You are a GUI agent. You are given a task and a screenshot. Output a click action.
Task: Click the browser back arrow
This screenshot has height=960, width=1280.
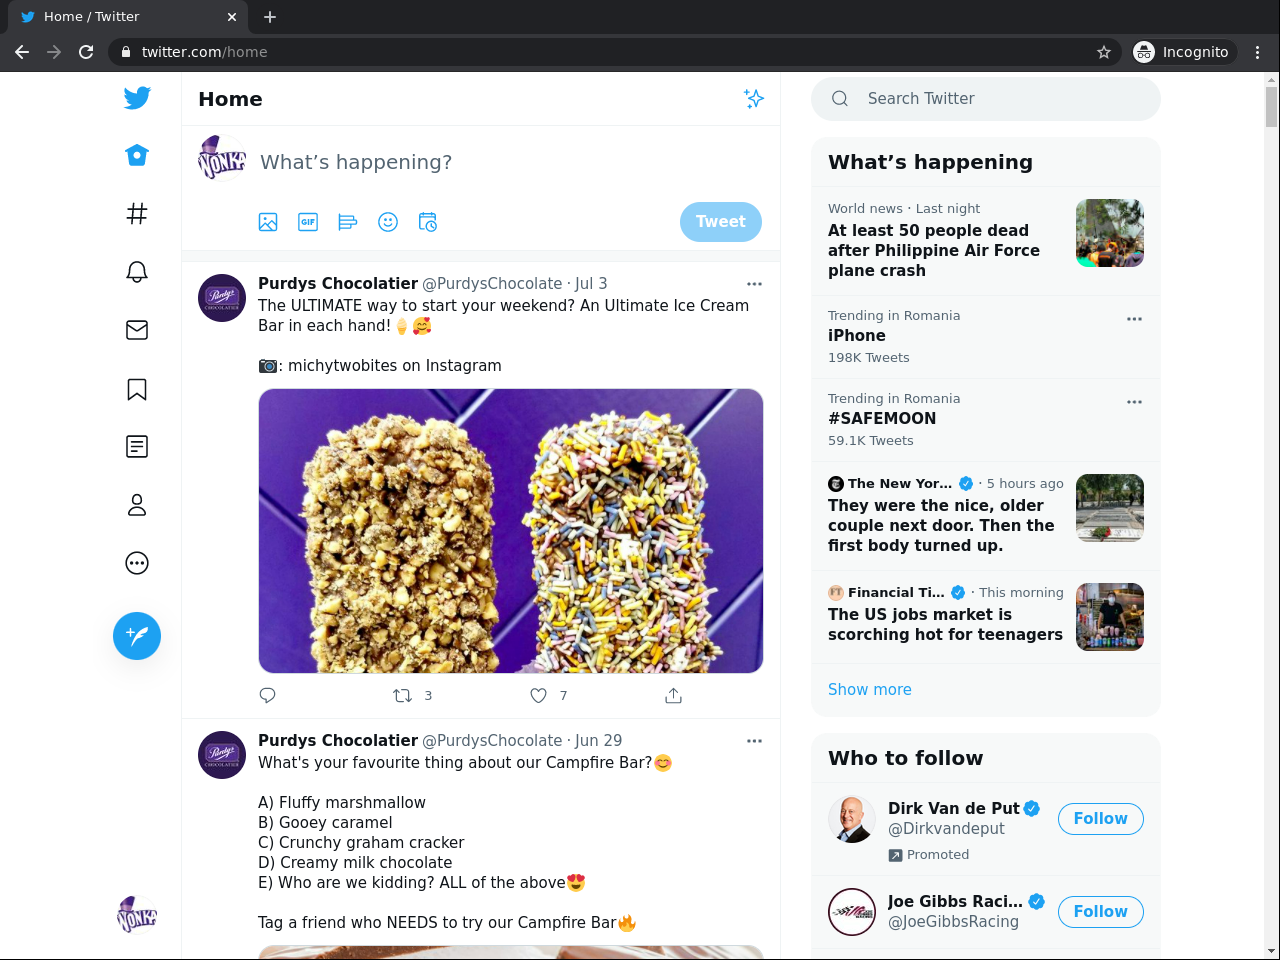click(22, 52)
